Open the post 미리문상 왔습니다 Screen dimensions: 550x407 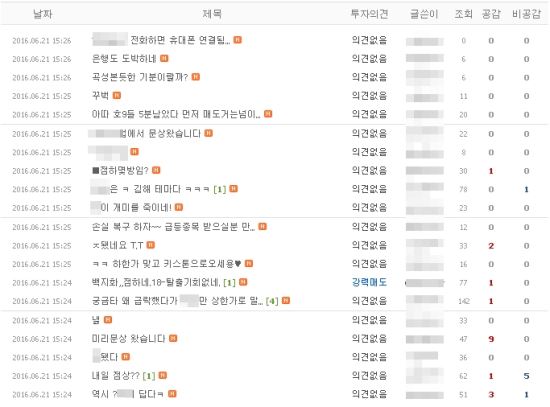128,339
